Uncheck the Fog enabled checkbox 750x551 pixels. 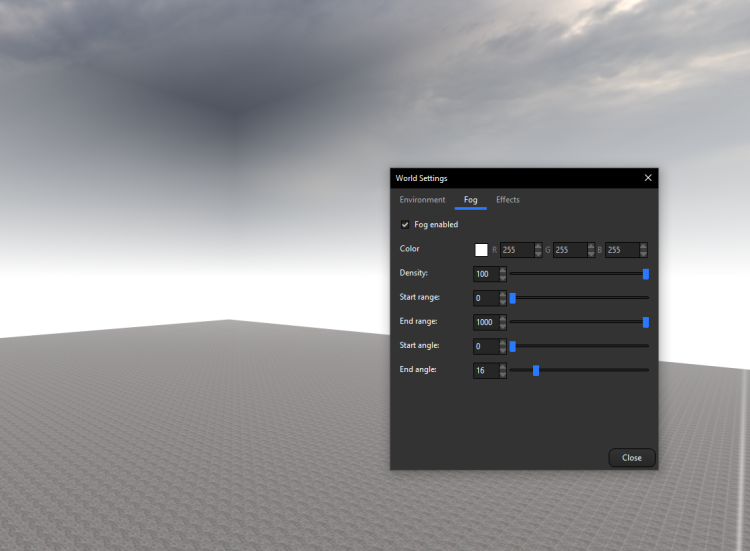[405, 225]
